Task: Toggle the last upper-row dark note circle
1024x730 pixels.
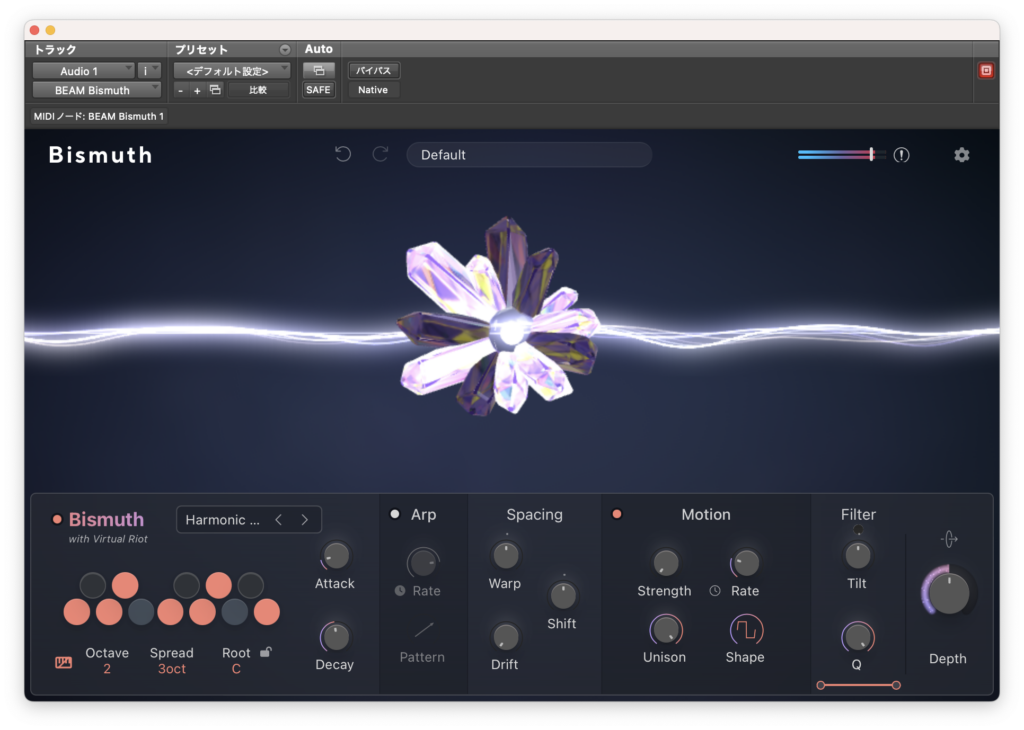Action: coord(251,586)
